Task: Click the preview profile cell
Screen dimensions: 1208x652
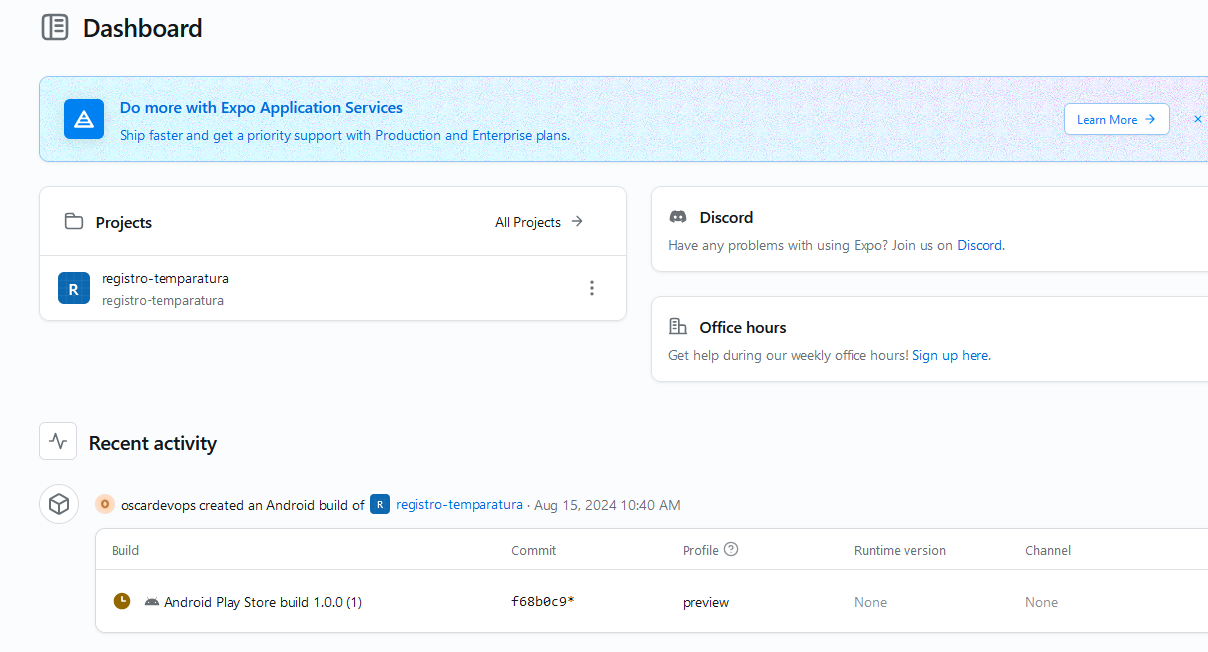Action: (706, 602)
